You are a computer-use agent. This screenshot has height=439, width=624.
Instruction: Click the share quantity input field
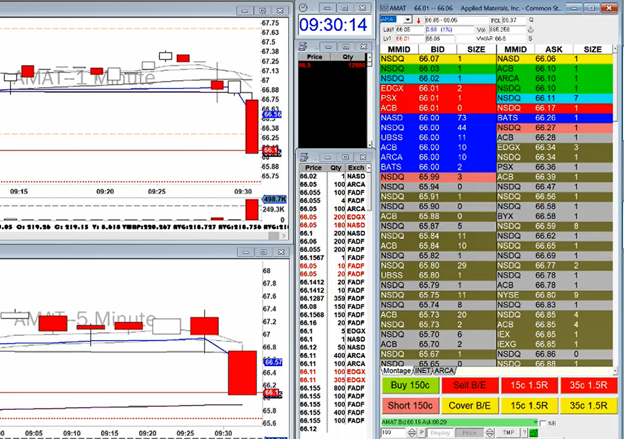tap(394, 432)
